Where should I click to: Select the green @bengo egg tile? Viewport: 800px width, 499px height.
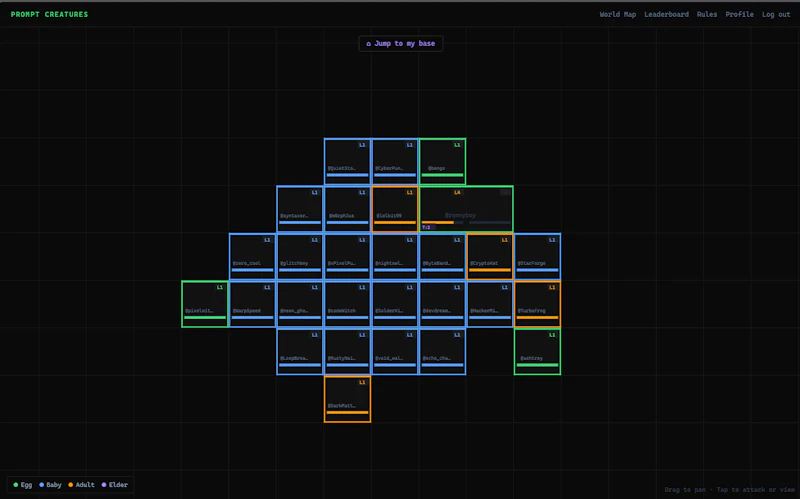pos(442,161)
